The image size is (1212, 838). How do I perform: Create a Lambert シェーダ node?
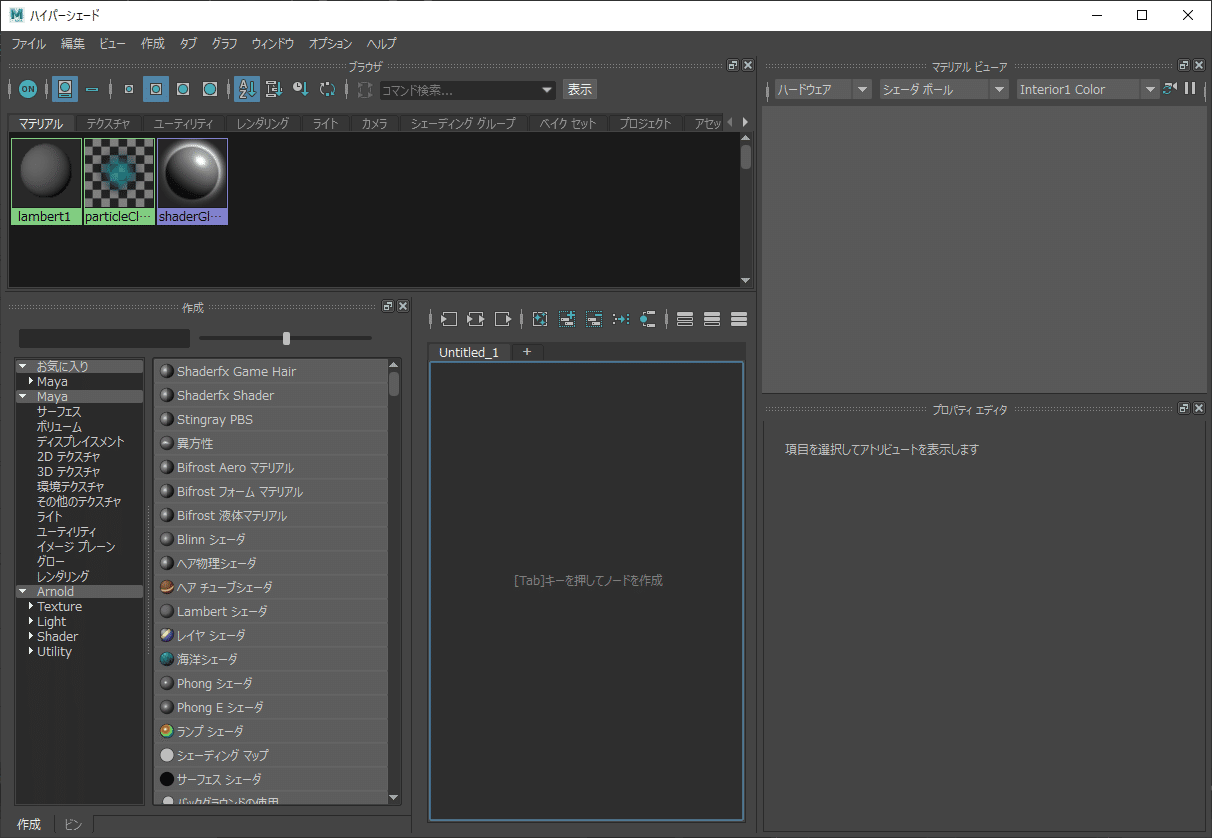[x=271, y=612]
